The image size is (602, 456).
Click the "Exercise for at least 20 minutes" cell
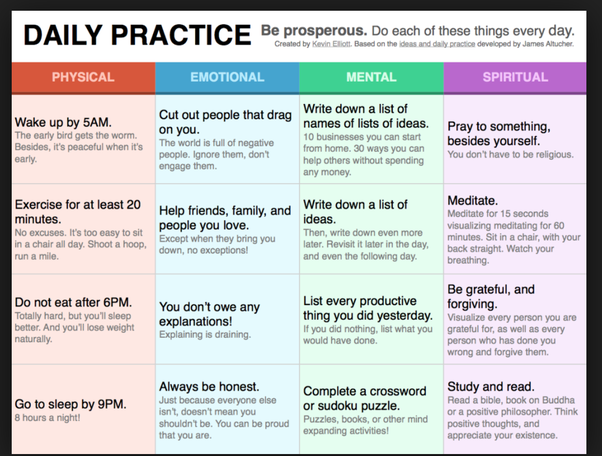(x=82, y=228)
